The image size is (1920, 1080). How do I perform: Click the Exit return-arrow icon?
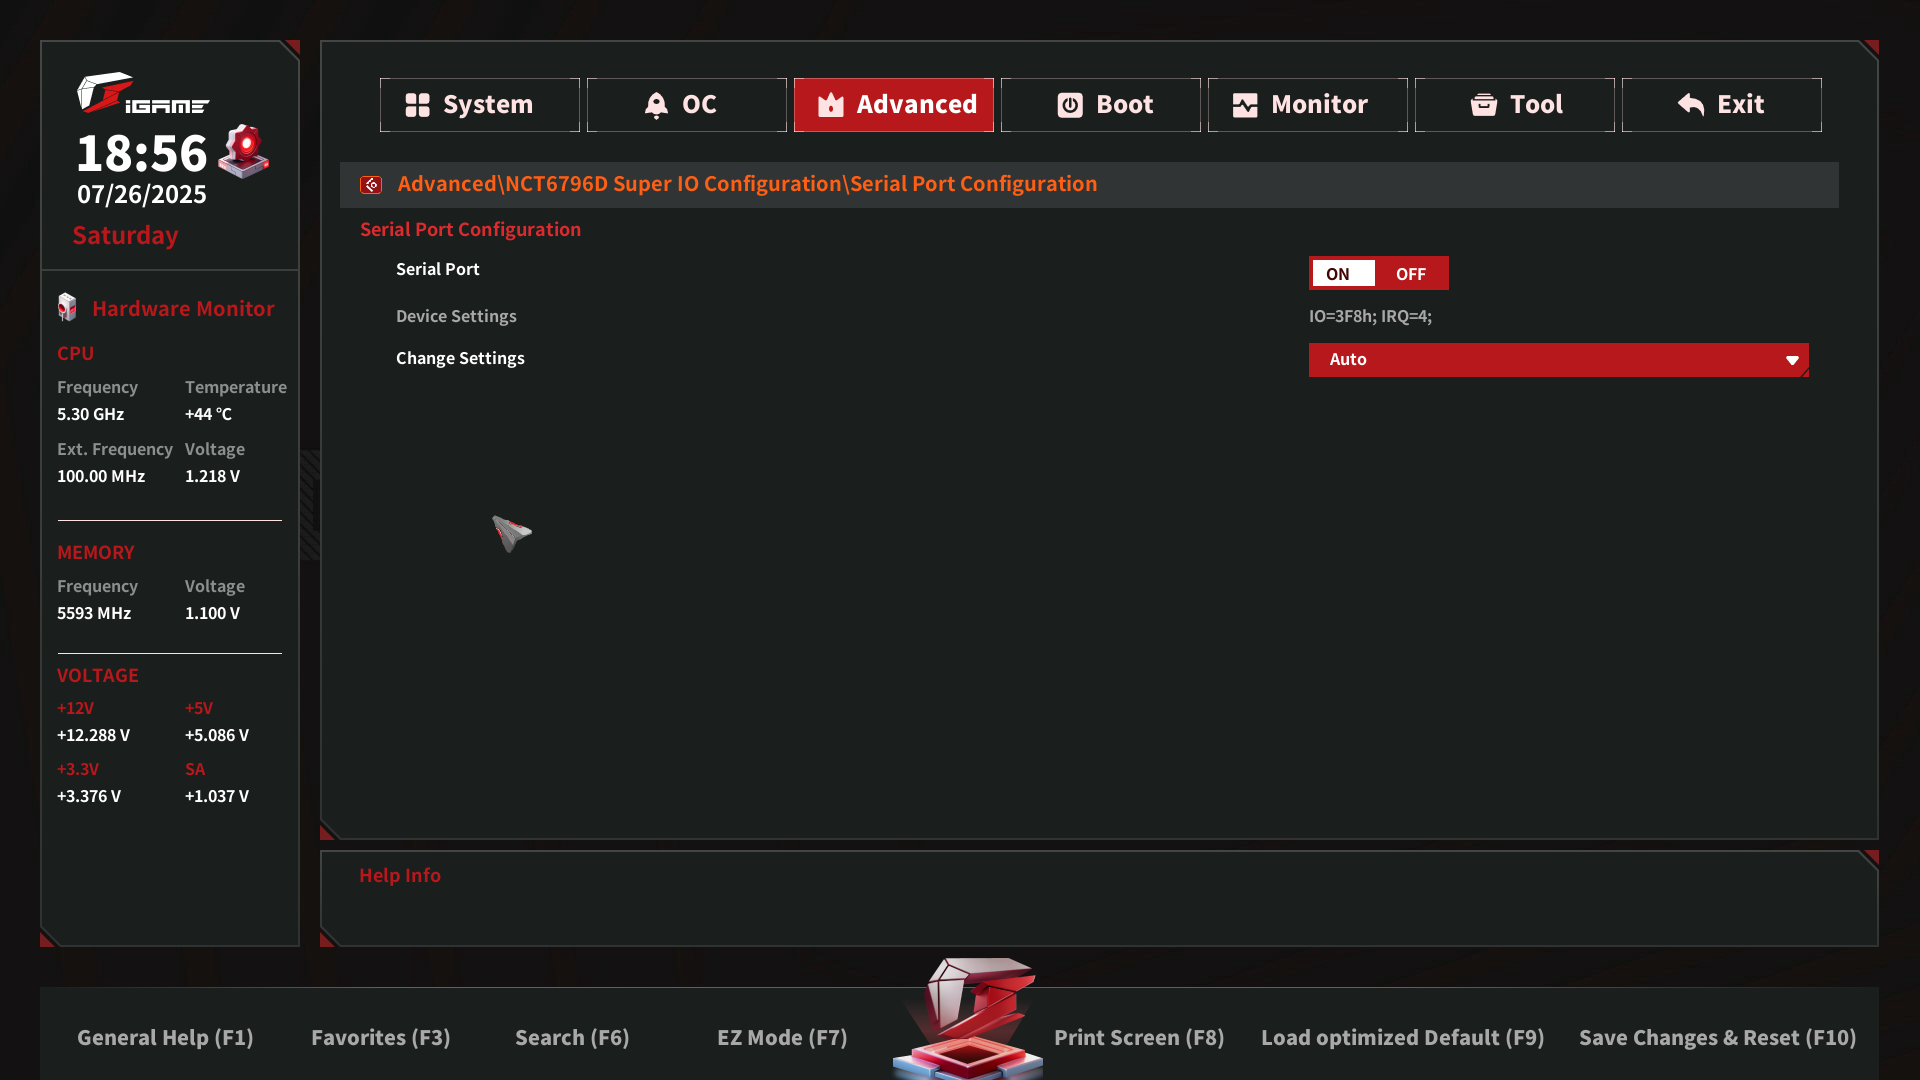[1691, 105]
